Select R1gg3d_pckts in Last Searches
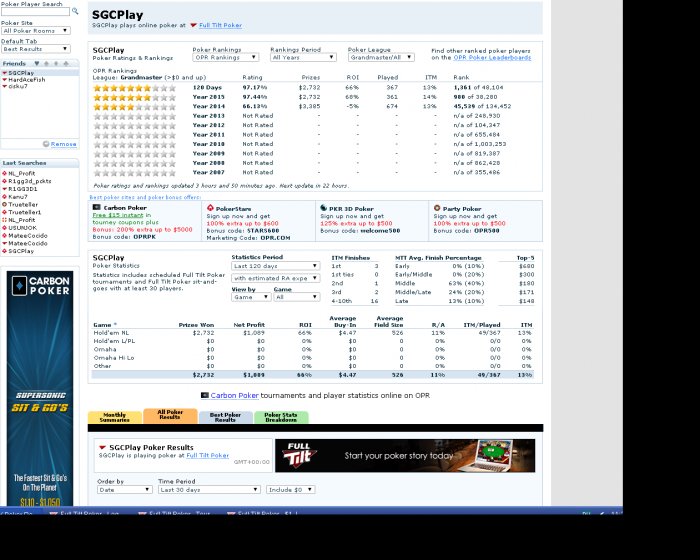 [30, 181]
